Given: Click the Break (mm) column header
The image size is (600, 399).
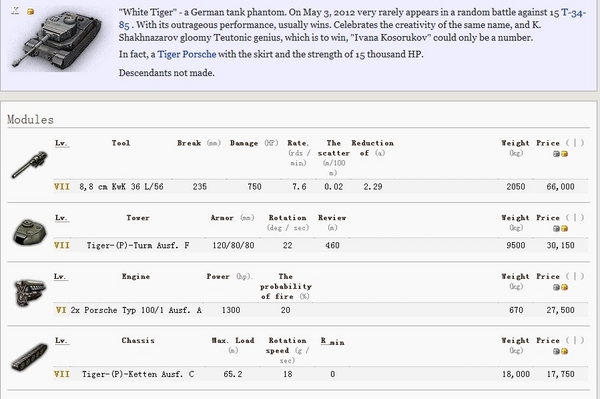Looking at the screenshot, I should click(199, 143).
